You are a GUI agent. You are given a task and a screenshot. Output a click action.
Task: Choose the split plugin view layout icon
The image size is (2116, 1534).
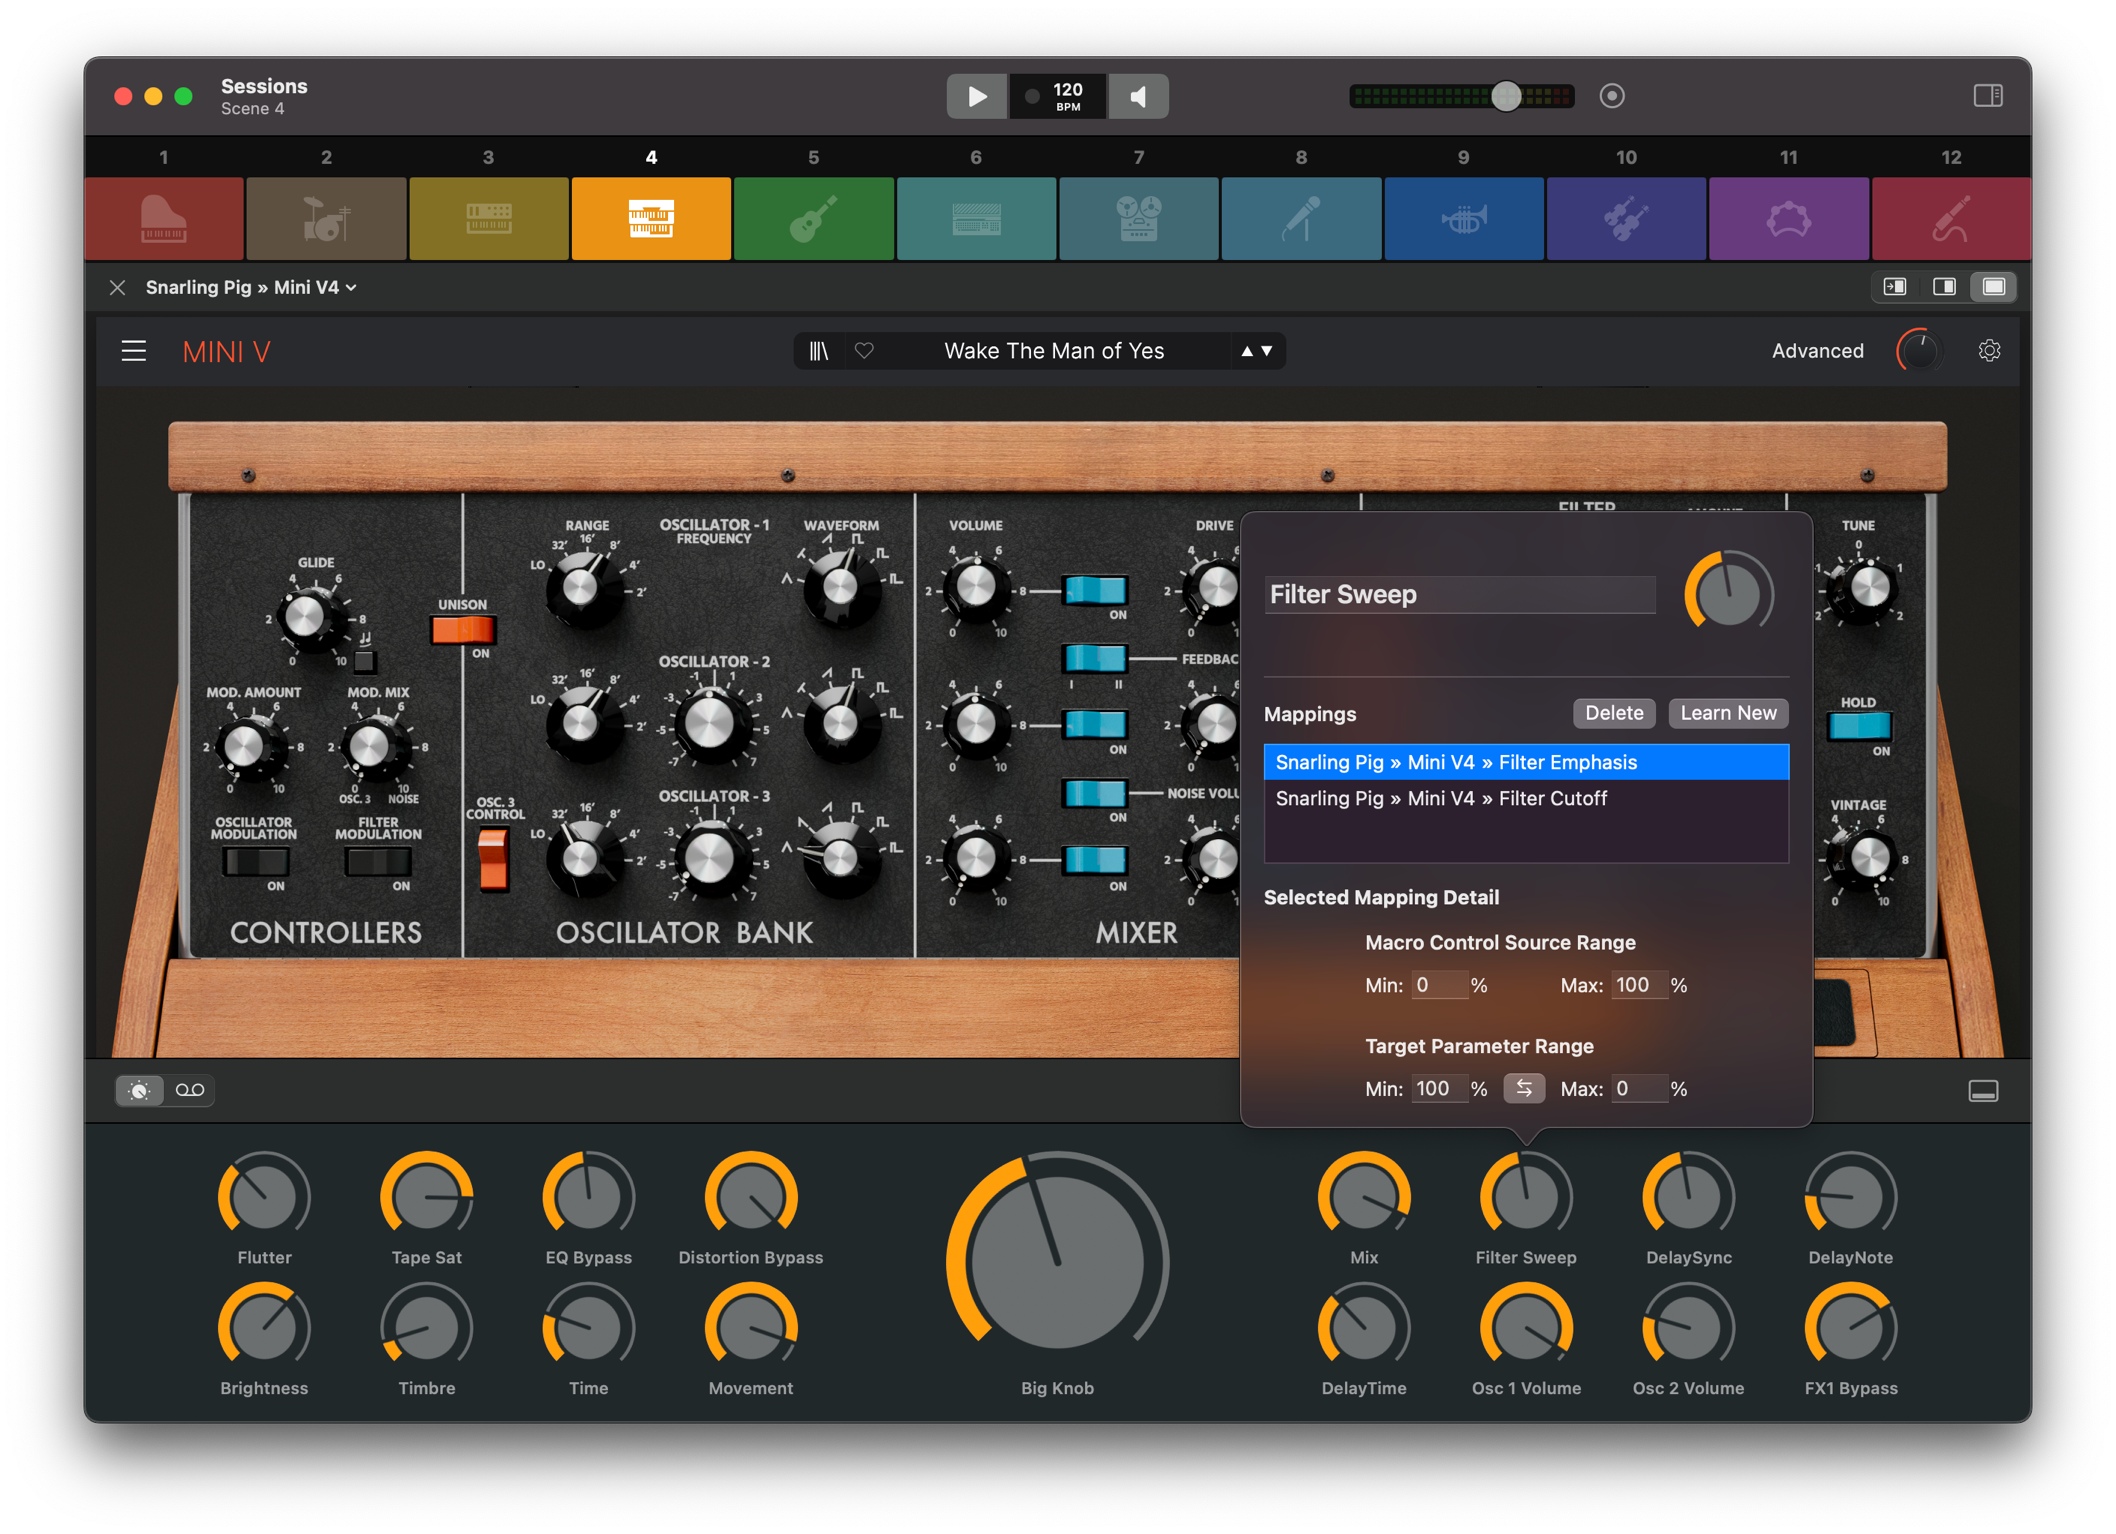pyautogui.click(x=1944, y=287)
